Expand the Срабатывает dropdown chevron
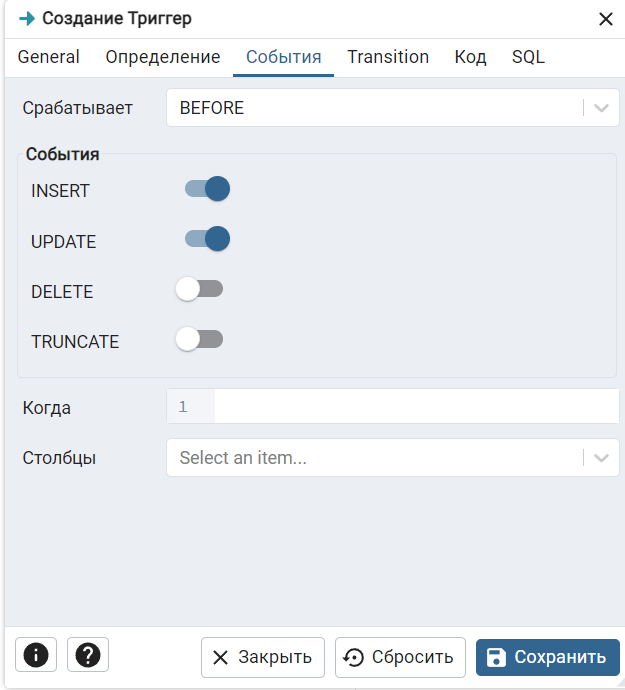The image size is (625, 690). 601,108
